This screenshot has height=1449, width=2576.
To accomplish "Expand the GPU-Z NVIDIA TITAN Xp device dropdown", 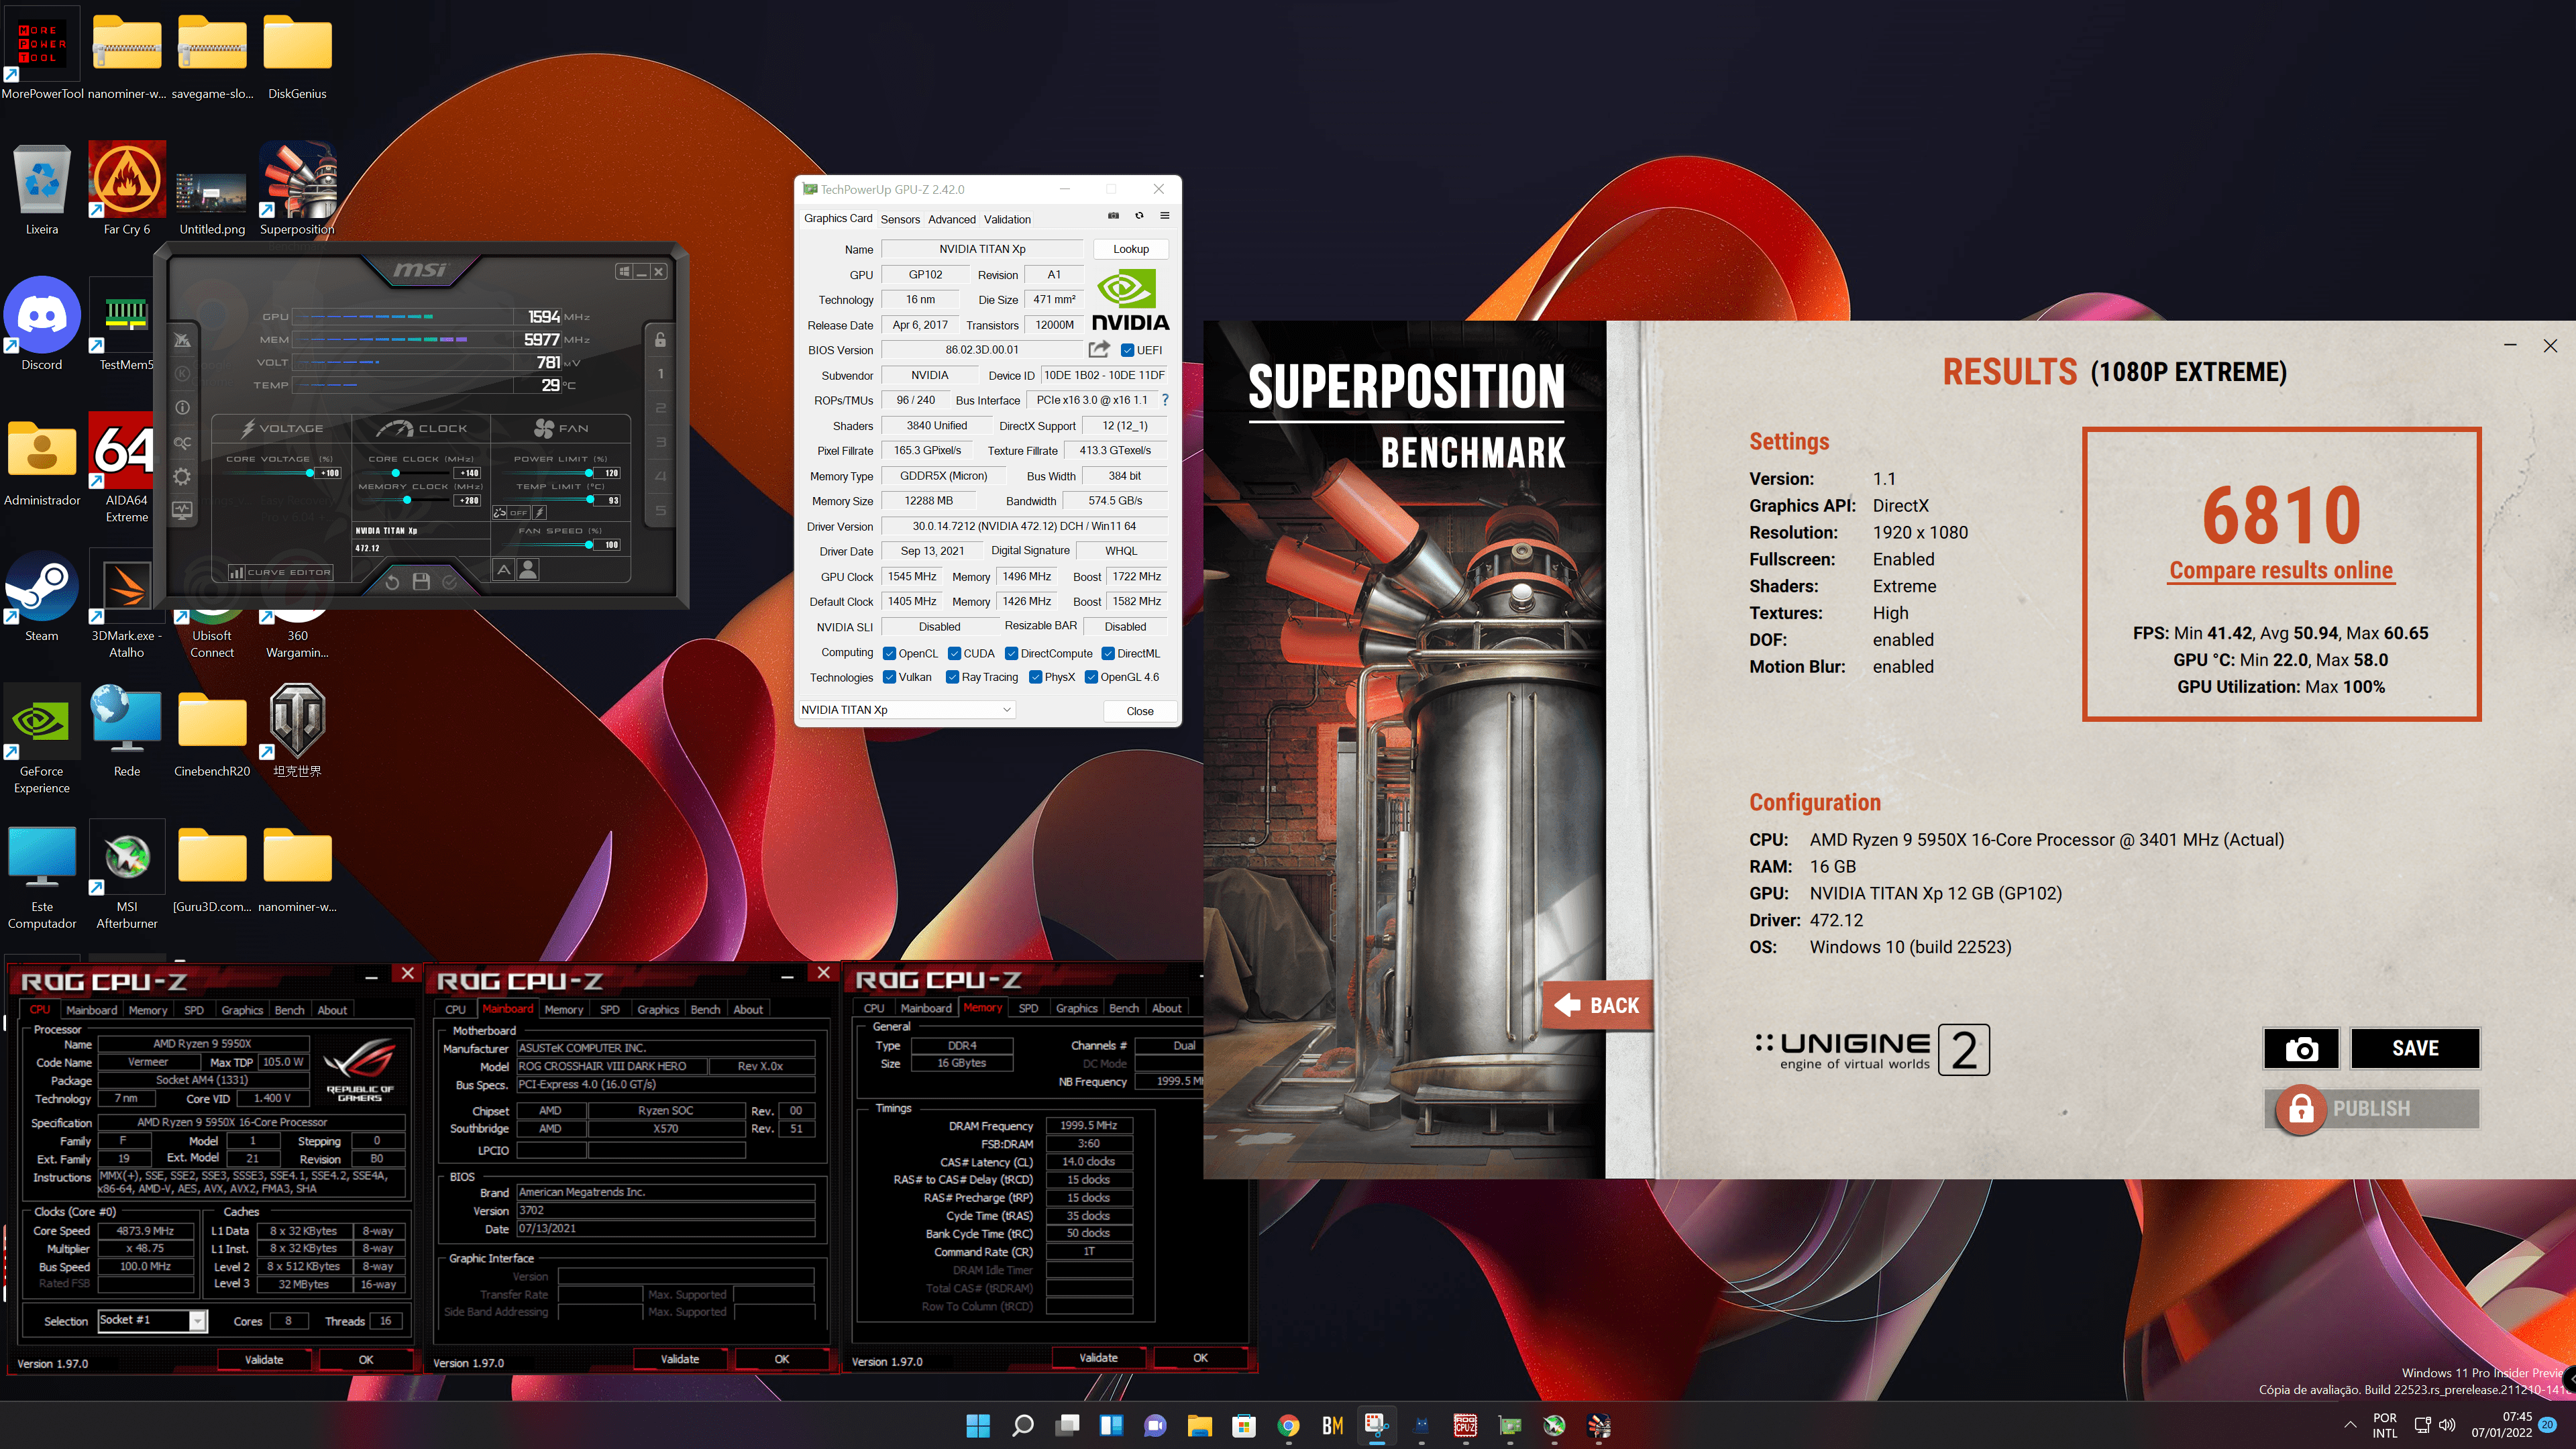I will (x=907, y=710).
